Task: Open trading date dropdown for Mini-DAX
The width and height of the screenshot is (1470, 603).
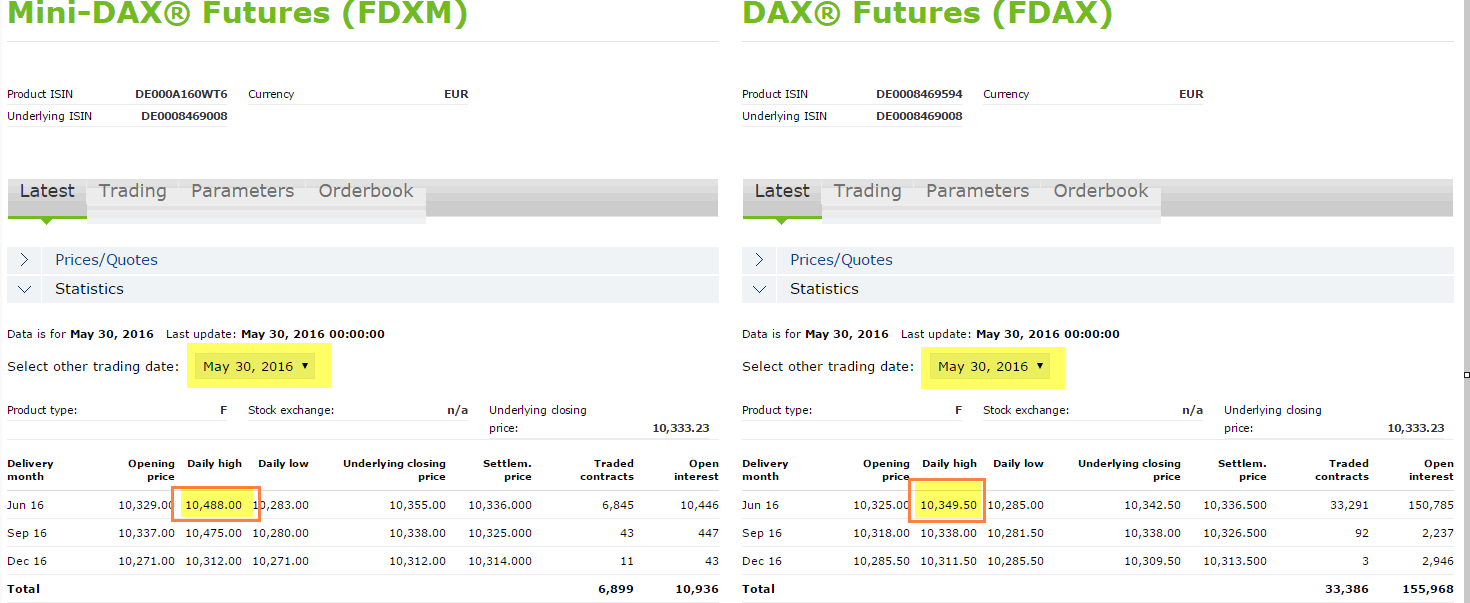Action: coord(259,367)
